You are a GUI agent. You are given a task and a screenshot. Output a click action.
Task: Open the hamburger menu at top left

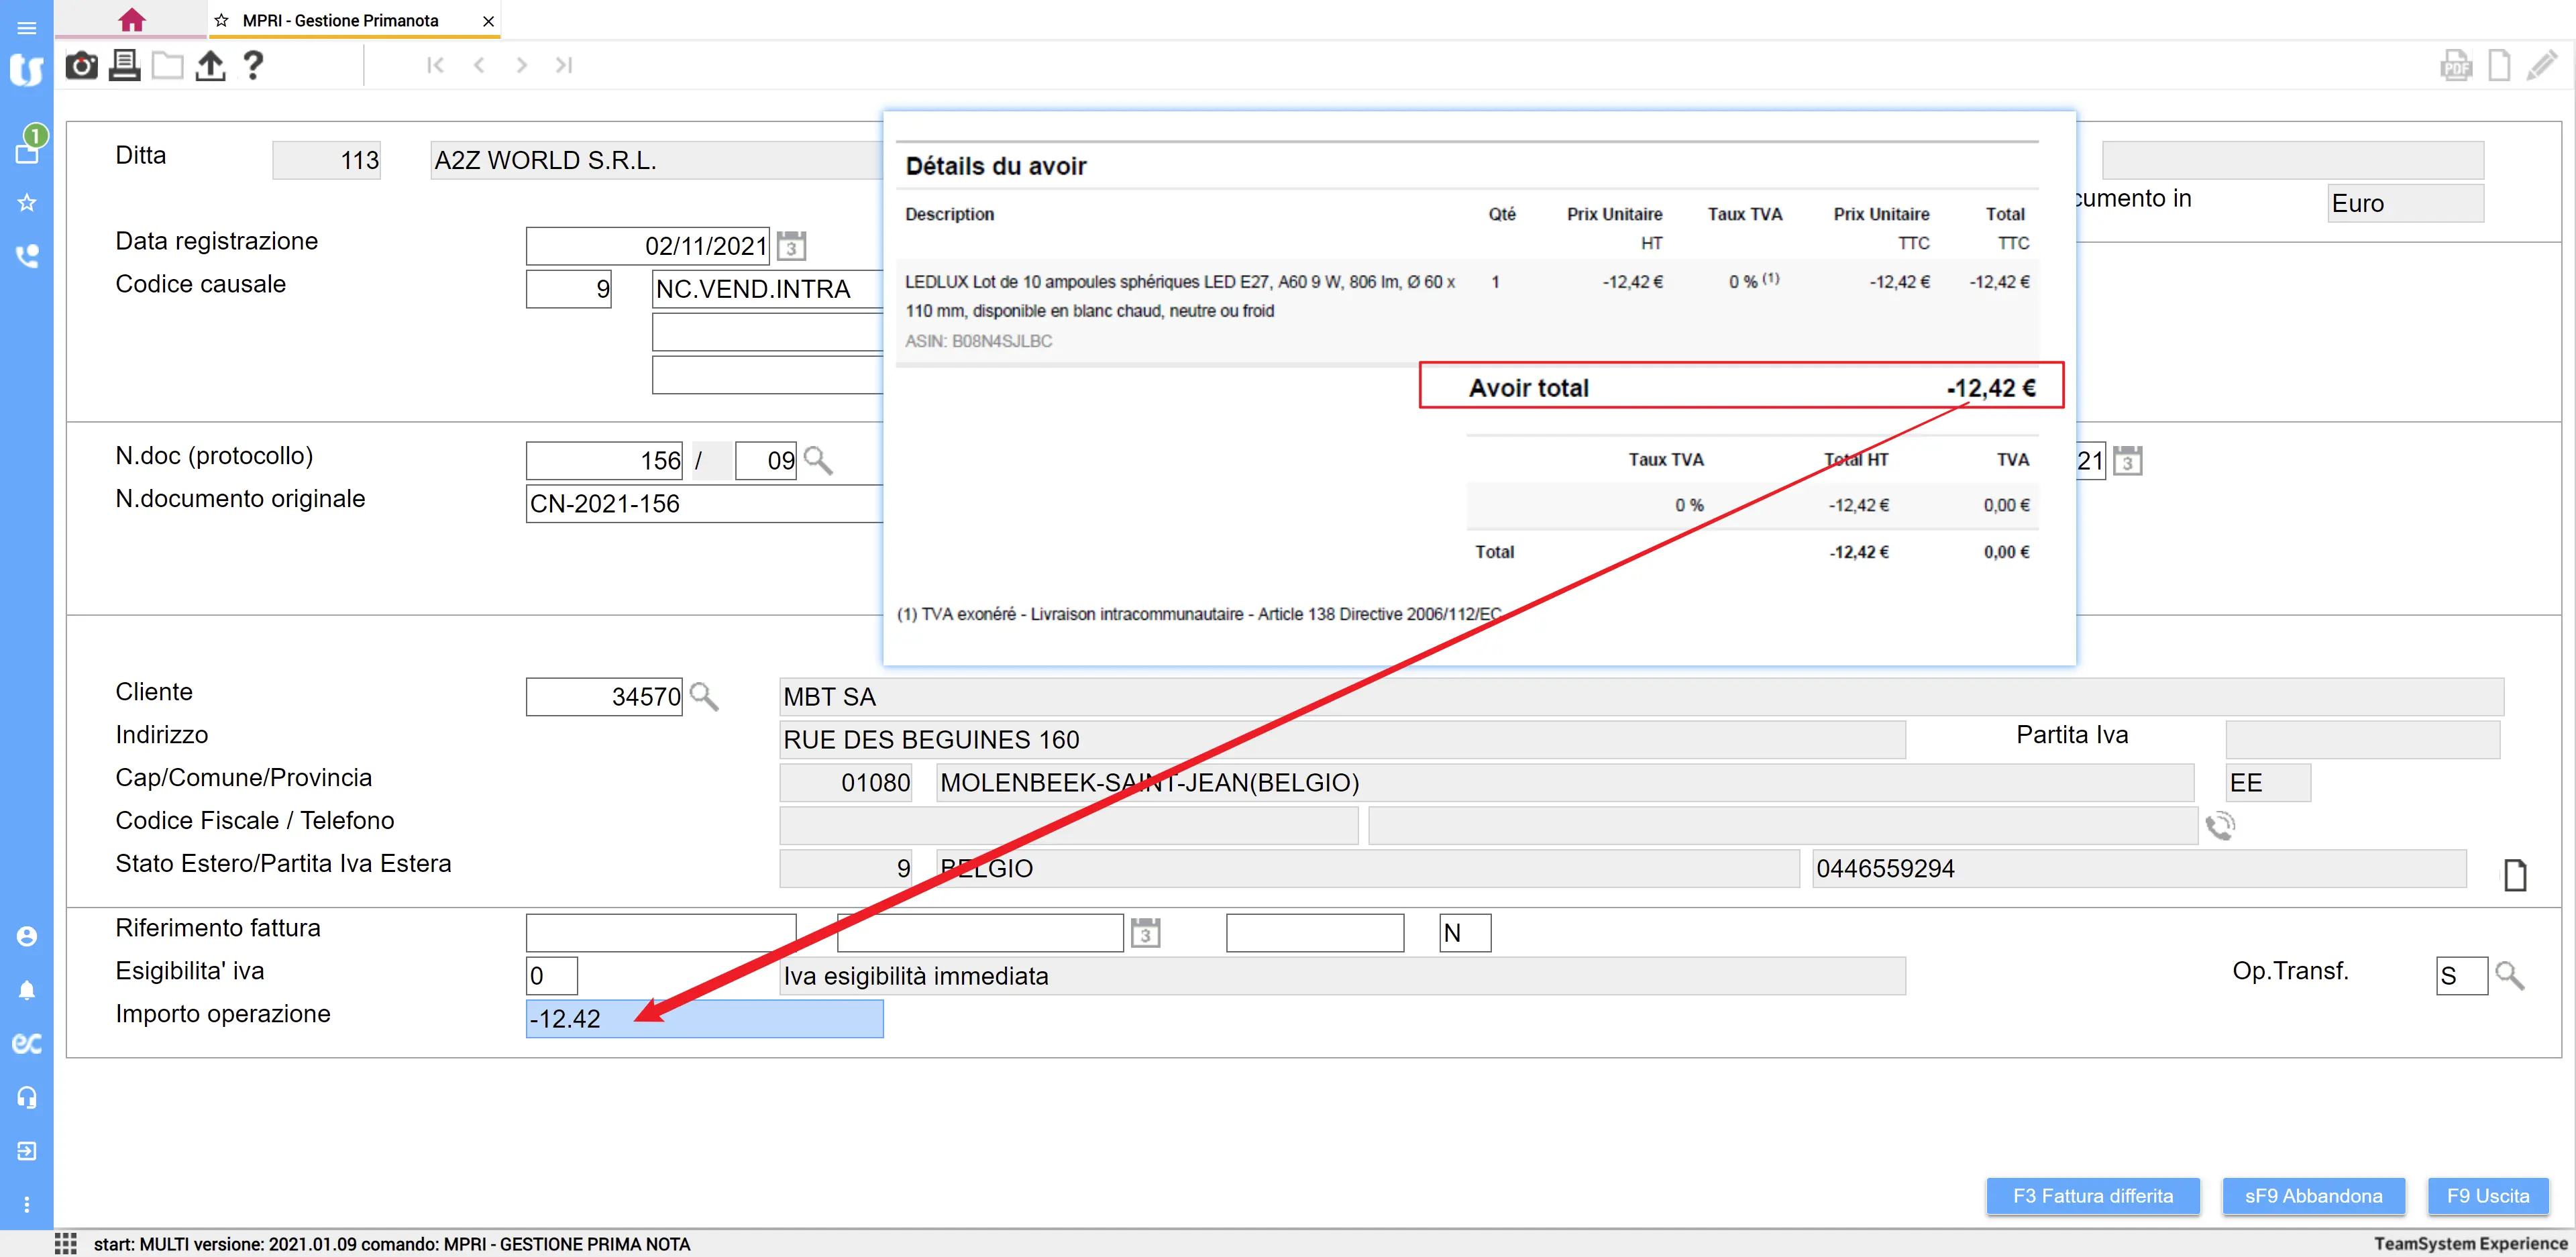point(27,27)
